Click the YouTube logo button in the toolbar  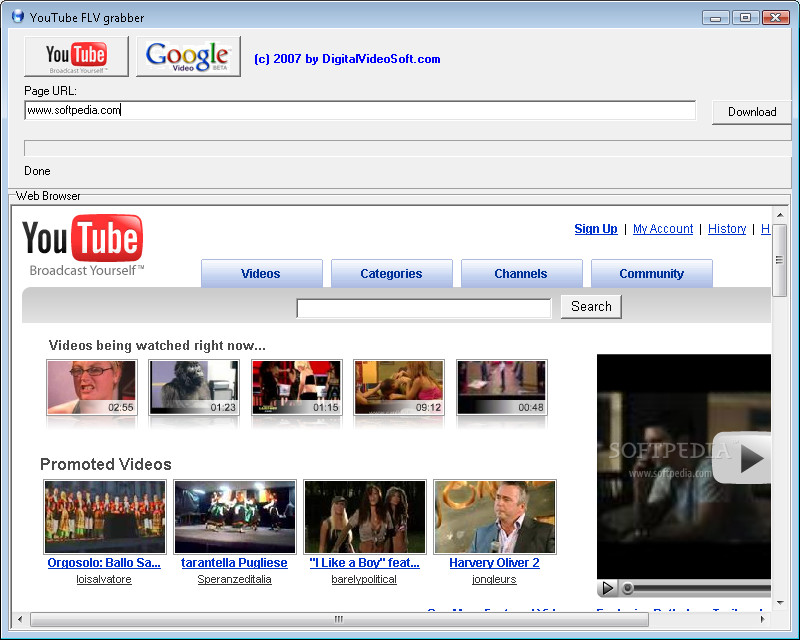(x=77, y=57)
